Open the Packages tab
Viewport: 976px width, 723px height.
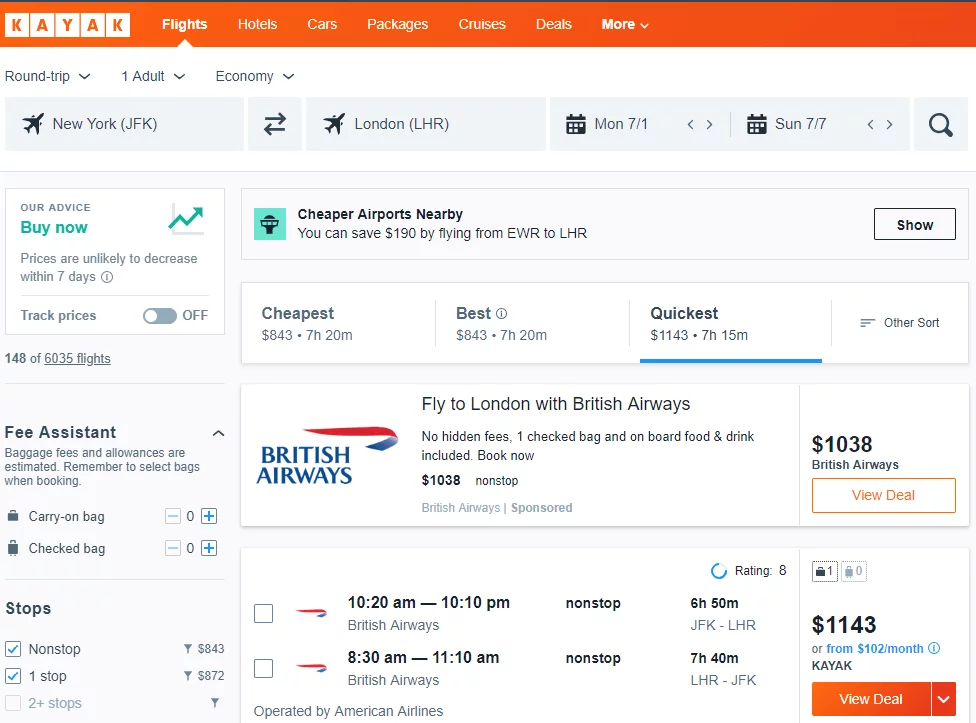(x=397, y=24)
